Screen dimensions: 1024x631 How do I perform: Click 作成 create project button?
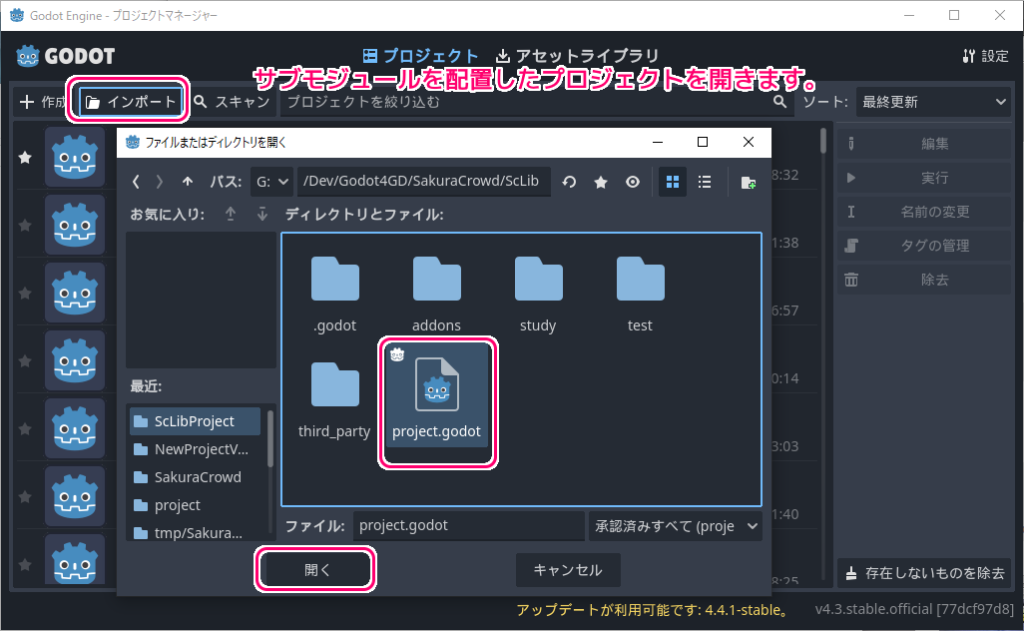[42, 102]
